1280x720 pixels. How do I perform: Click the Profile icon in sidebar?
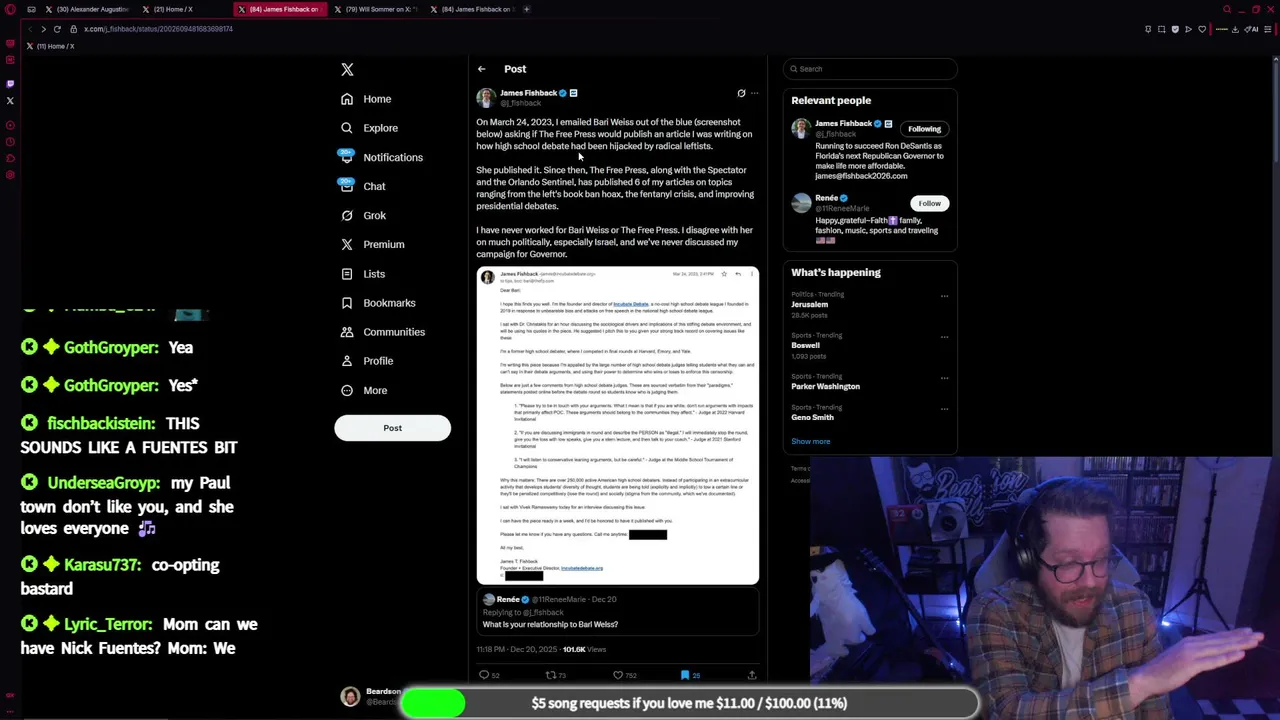[x=347, y=361]
